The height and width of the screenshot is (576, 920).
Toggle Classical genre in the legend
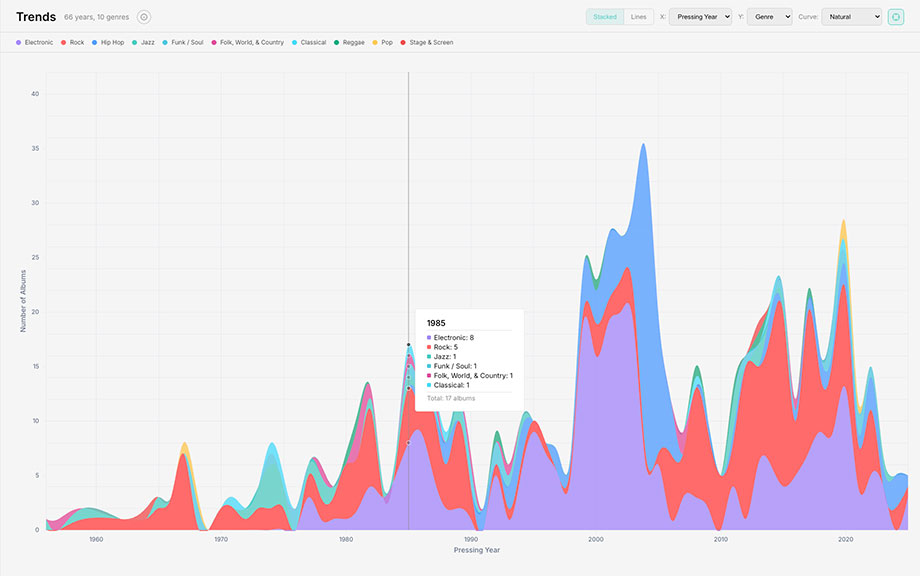(x=313, y=43)
